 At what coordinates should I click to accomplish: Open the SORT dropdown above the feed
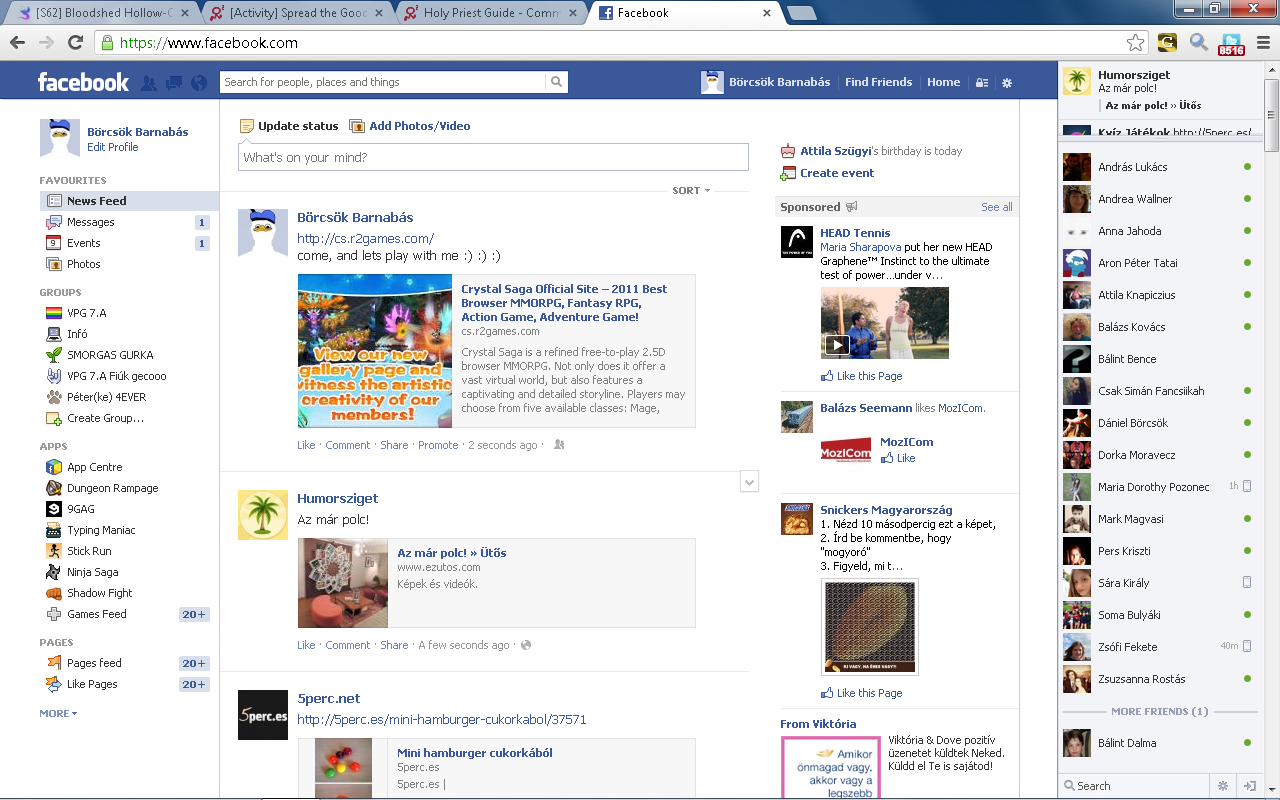coord(691,190)
